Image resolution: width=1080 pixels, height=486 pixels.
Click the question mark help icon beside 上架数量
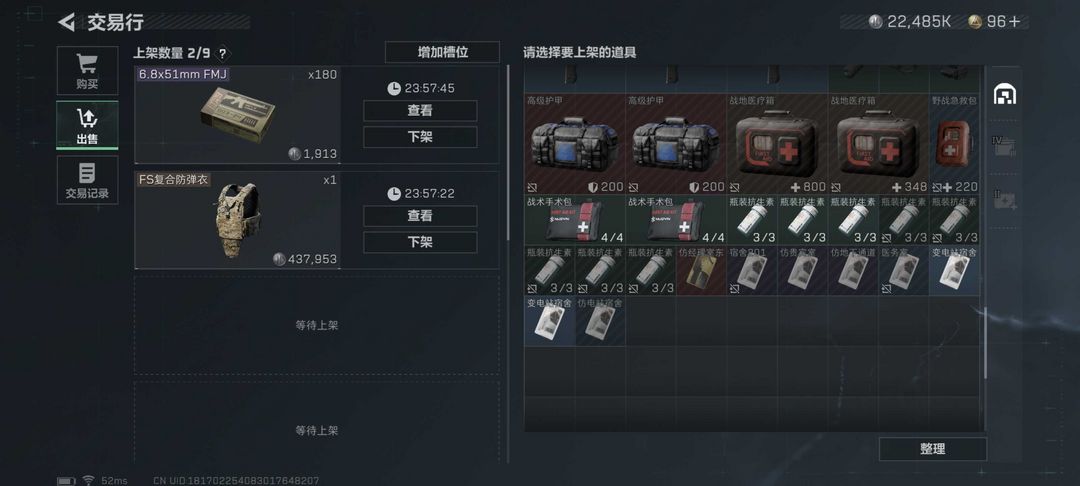point(222,54)
